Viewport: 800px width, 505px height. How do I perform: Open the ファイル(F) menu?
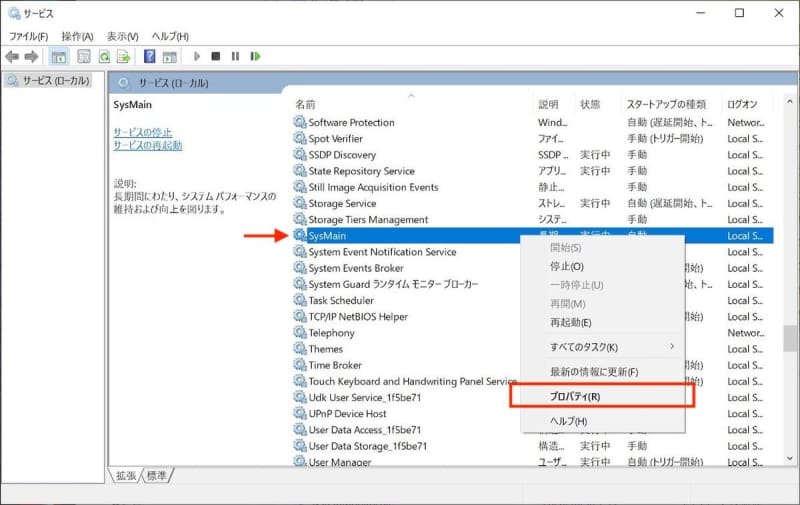[x=29, y=36]
